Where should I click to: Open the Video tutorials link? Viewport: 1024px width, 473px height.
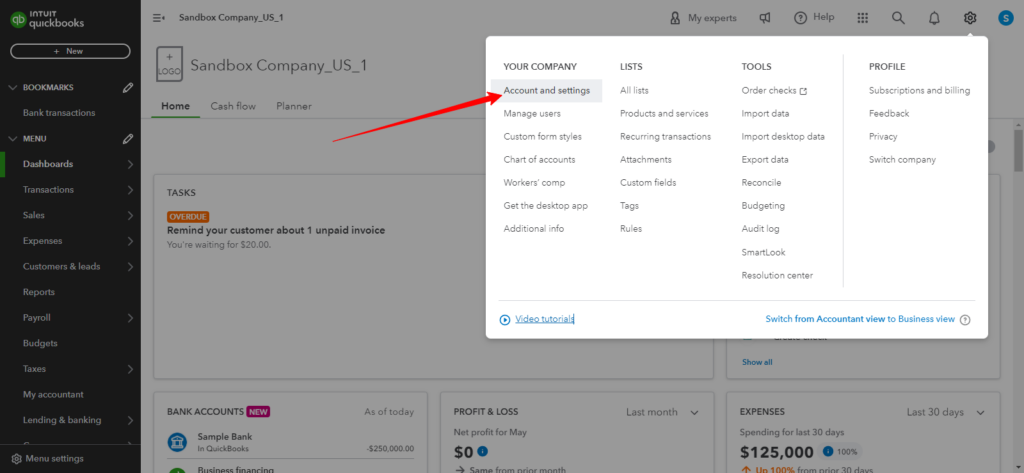click(x=545, y=319)
